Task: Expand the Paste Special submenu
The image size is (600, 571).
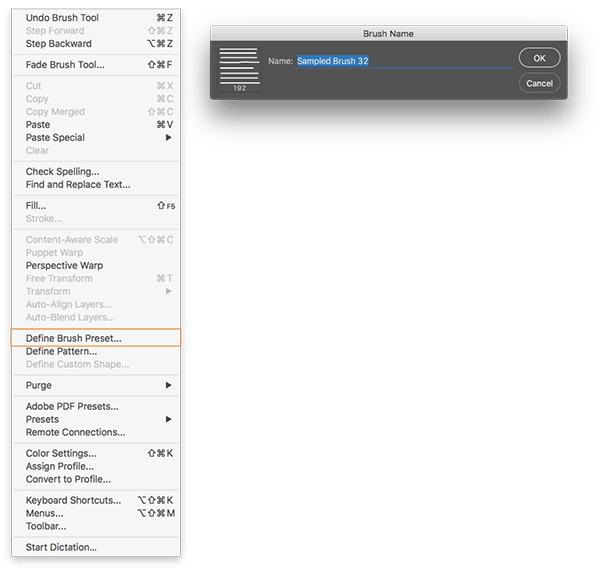Action: 96,138
